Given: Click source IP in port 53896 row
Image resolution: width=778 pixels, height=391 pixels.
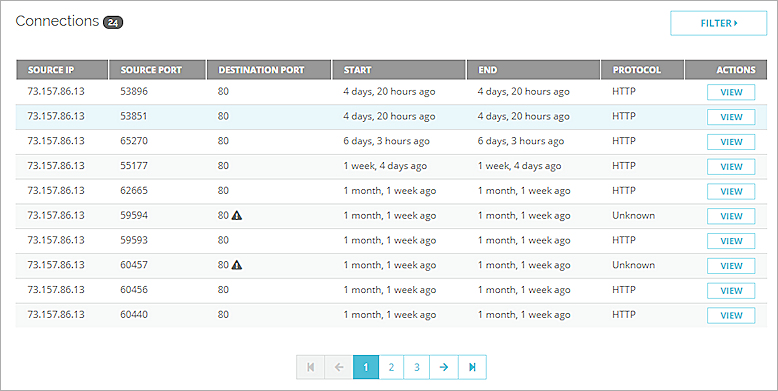Looking at the screenshot, I should click(56, 91).
